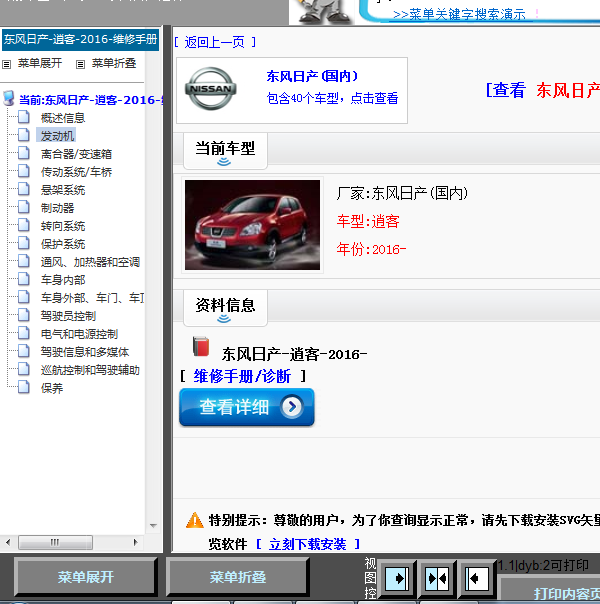Click chevron icon under 资料信息 tab
Viewport: 600px width, 604px height.
224,319
